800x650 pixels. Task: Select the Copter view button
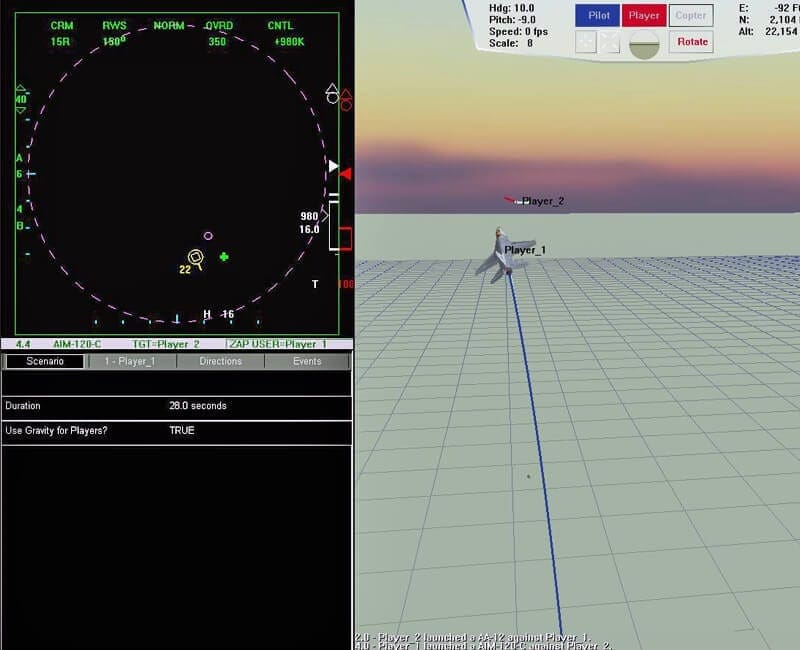[x=691, y=15]
